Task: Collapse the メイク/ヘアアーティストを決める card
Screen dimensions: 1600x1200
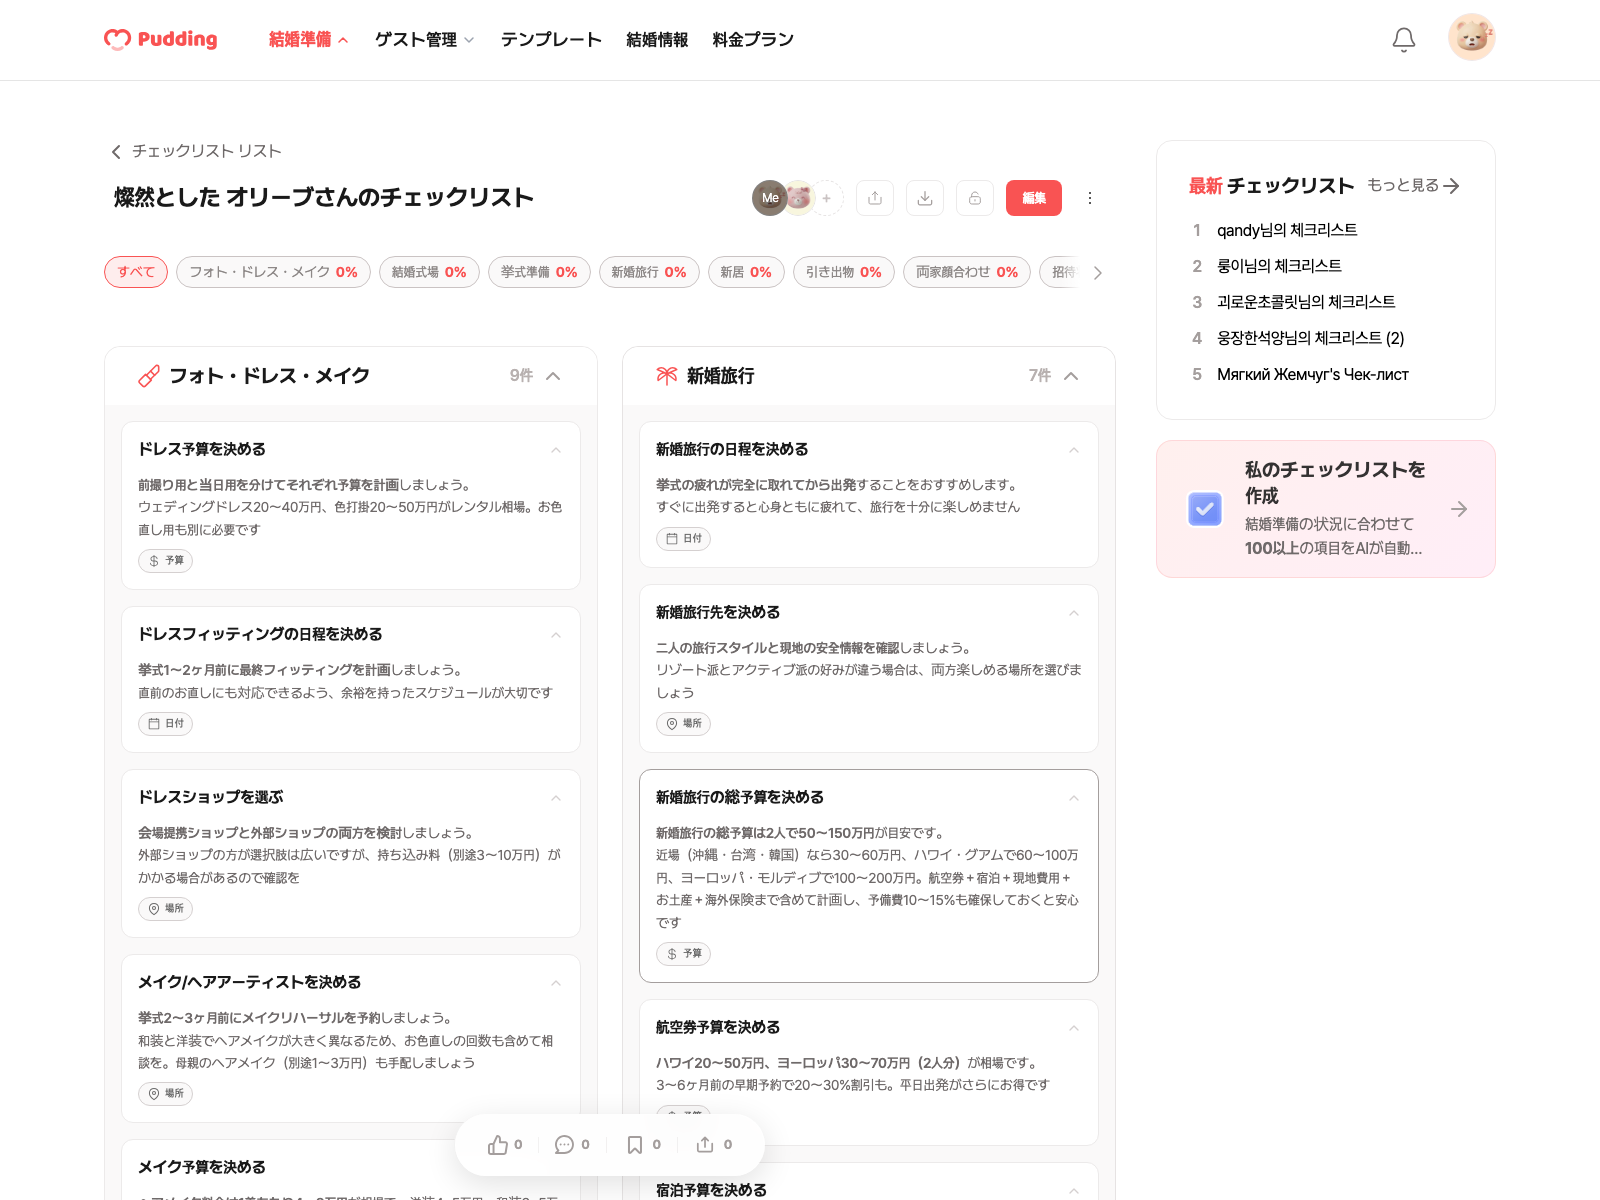Action: (x=556, y=983)
